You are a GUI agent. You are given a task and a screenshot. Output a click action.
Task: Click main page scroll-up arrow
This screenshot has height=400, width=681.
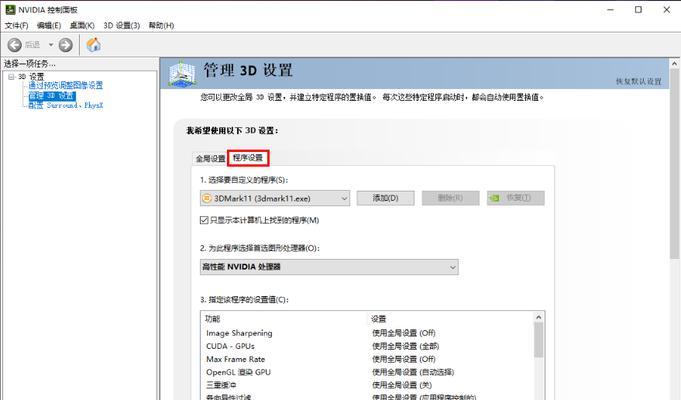pyautogui.click(x=674, y=64)
